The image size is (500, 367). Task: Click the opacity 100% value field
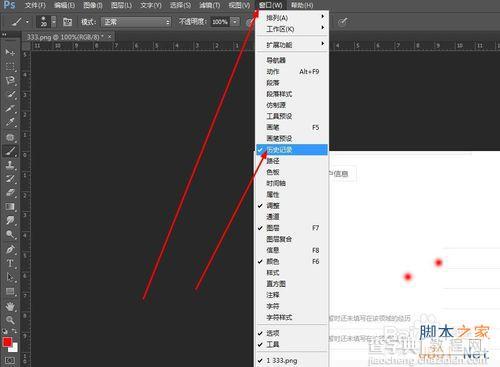click(220, 22)
